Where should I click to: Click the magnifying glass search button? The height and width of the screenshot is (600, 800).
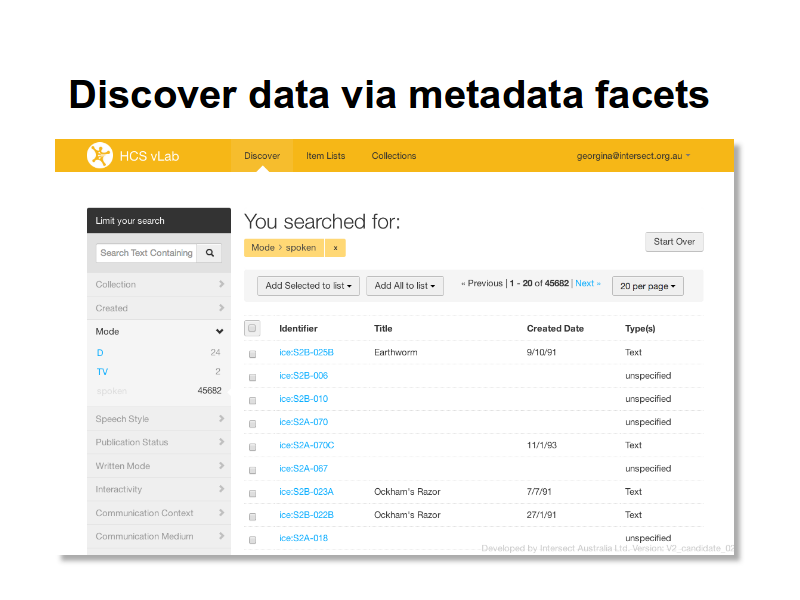point(210,253)
